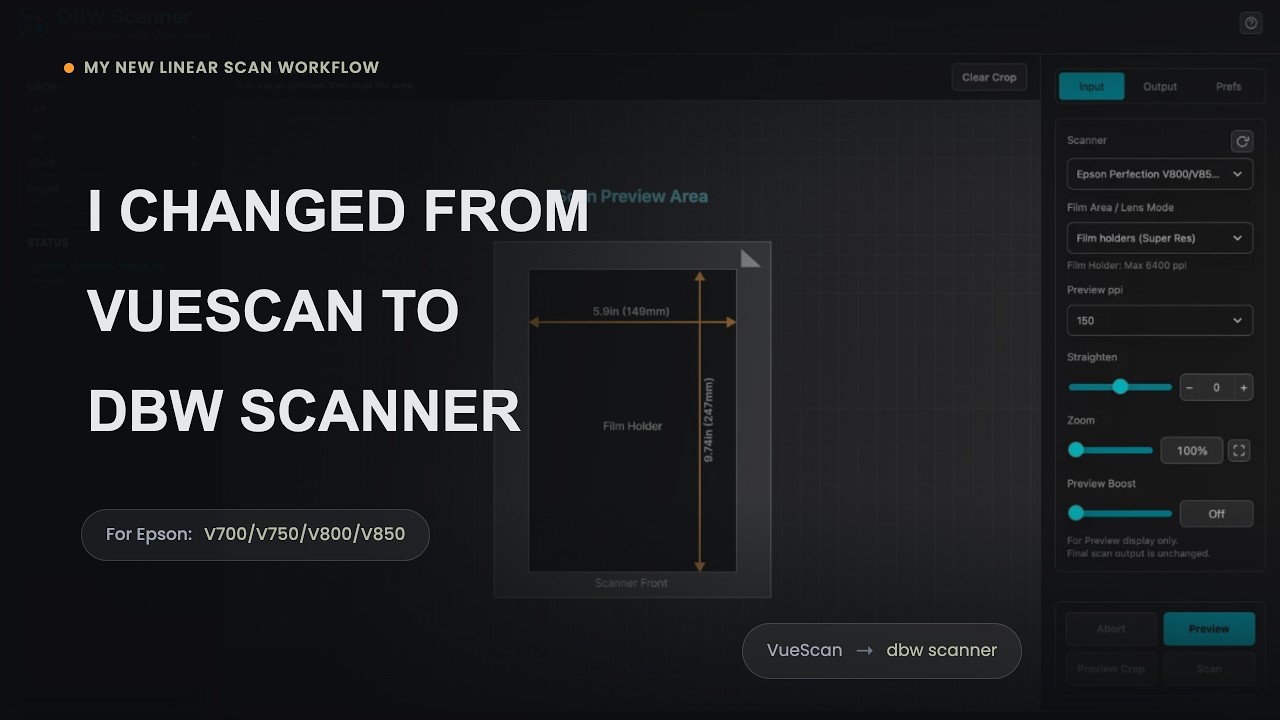Click the Preview button
The image size is (1280, 720).
tap(1209, 629)
